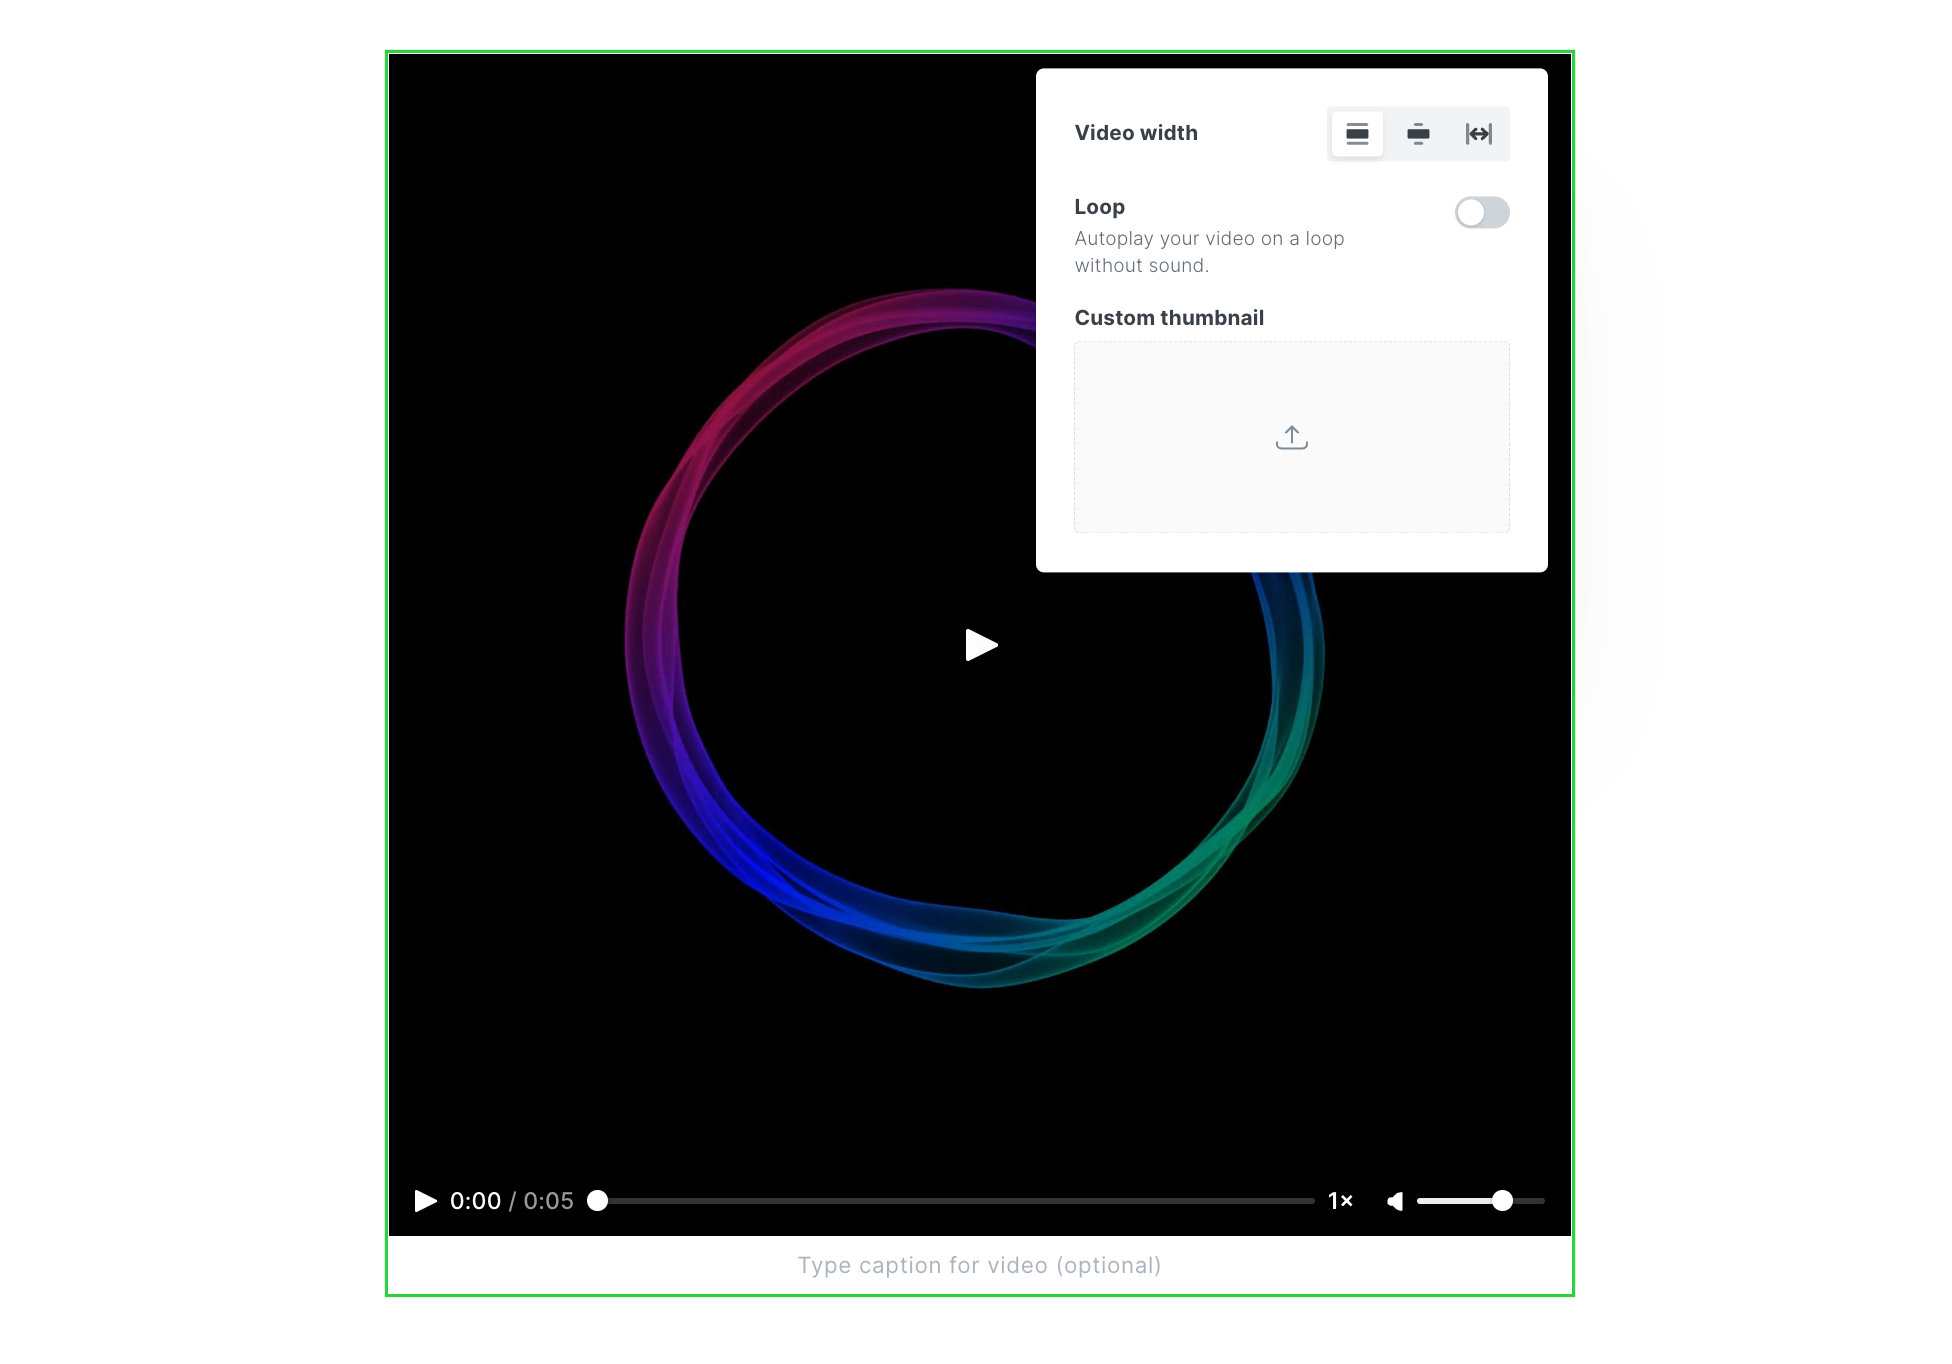The image size is (1952, 1364).
Task: Click the 0:00 current time display
Action: (x=475, y=1201)
